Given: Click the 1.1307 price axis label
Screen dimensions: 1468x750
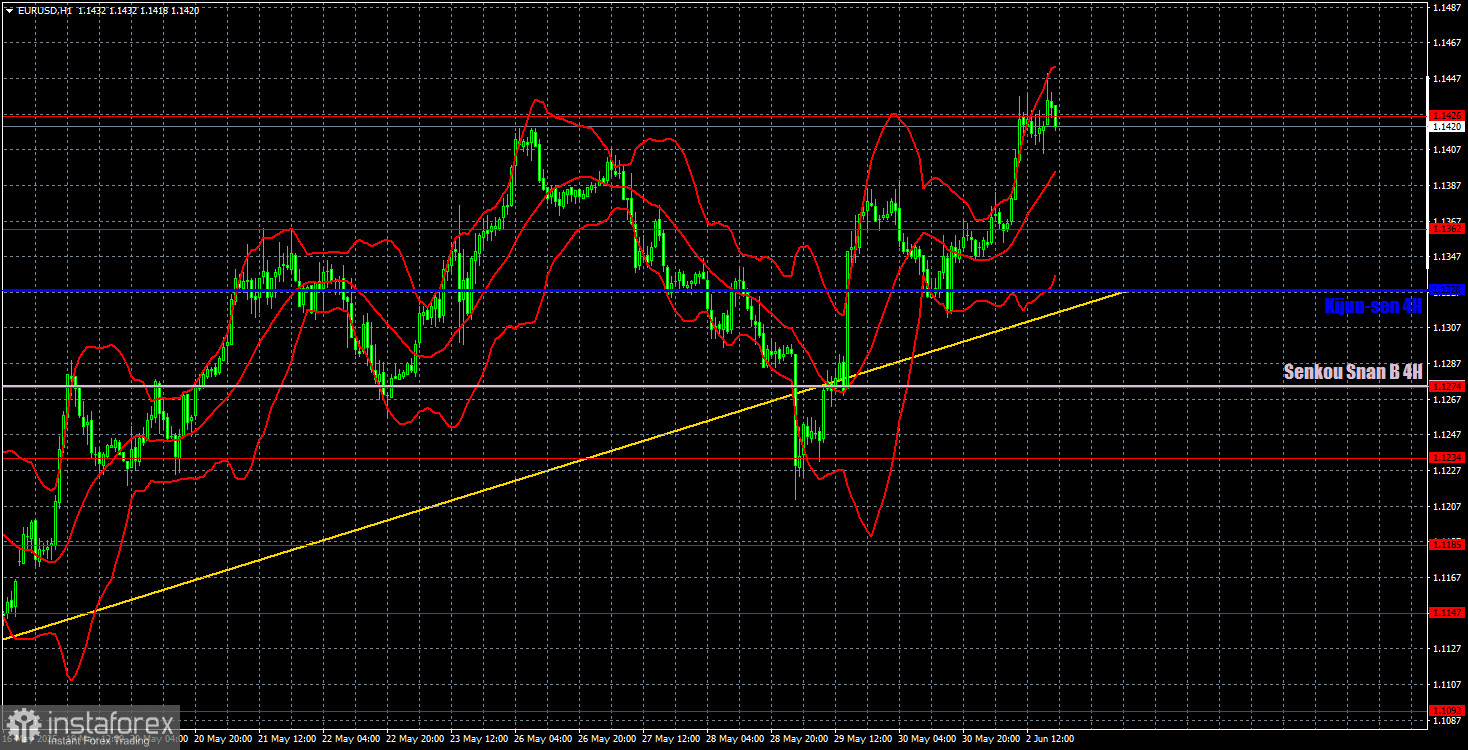Looking at the screenshot, I should coord(1446,328).
